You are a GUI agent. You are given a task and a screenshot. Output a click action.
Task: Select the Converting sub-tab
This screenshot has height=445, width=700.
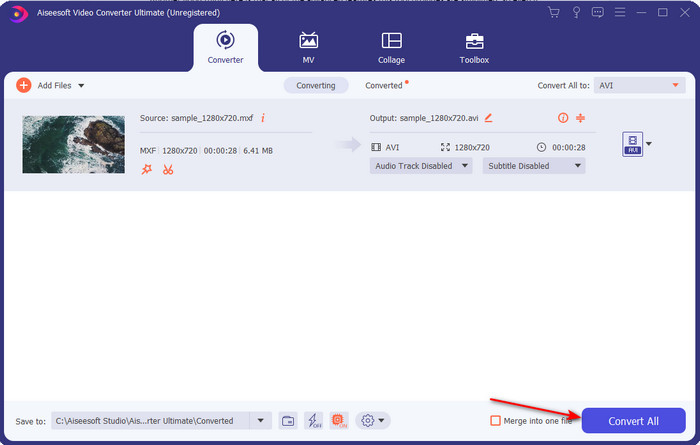[x=316, y=85]
